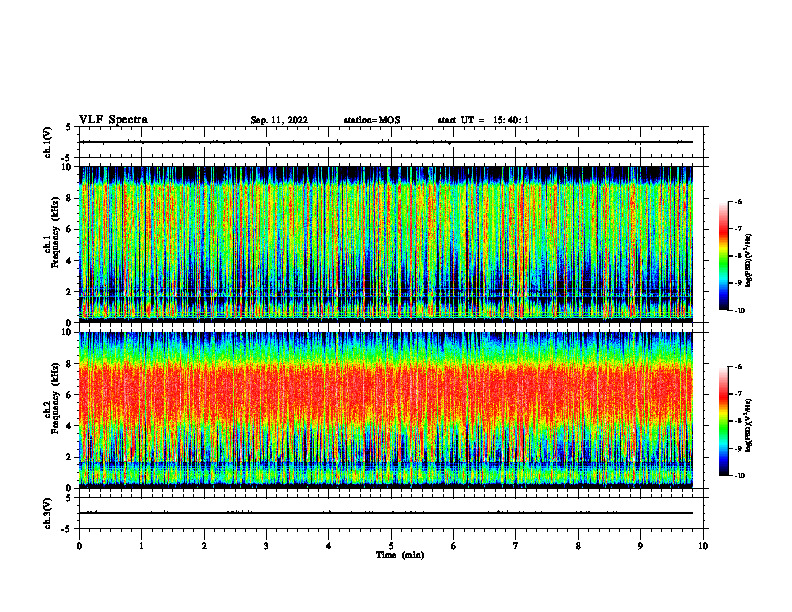Click inside the ch.1 spectrogram panel

tap(386, 244)
